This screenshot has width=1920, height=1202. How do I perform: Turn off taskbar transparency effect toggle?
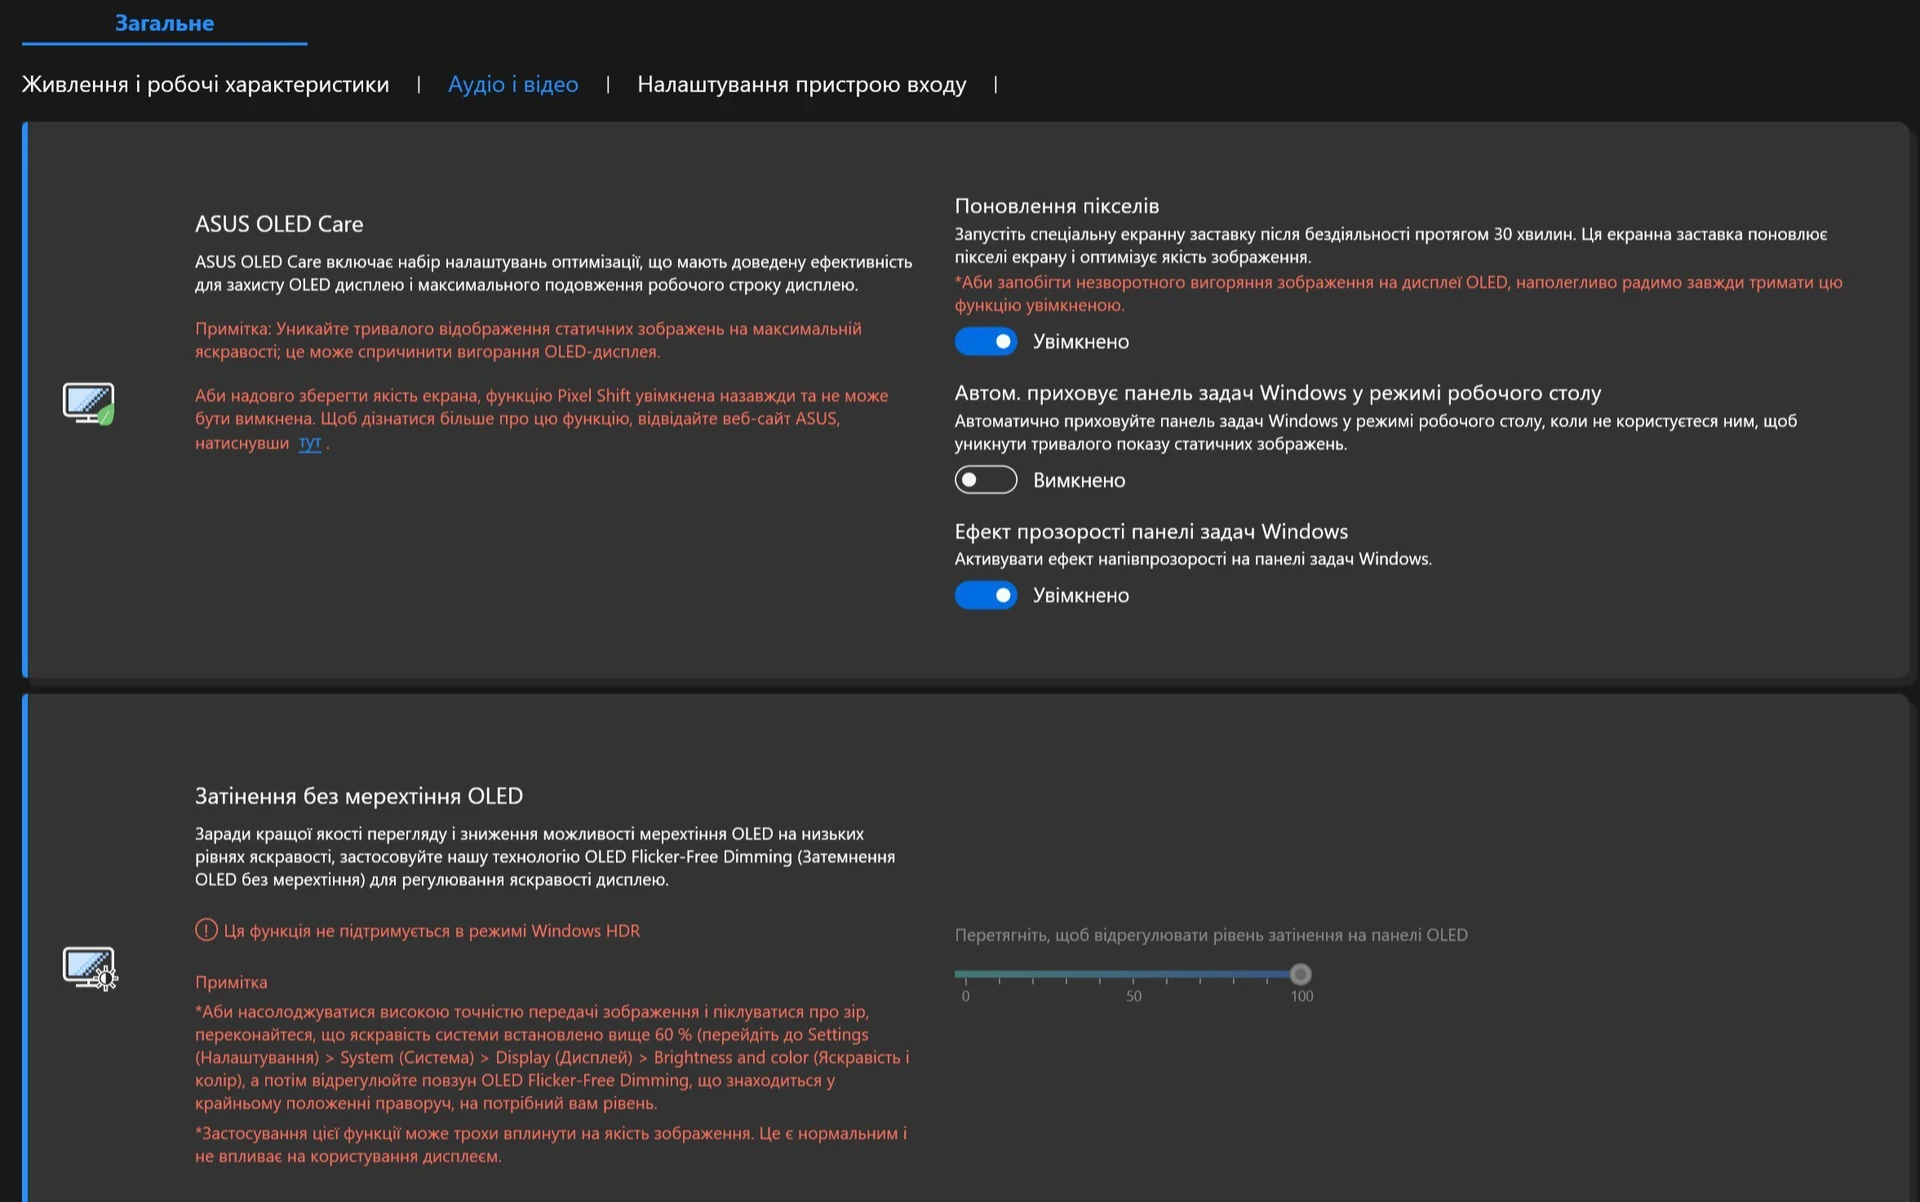(x=985, y=595)
